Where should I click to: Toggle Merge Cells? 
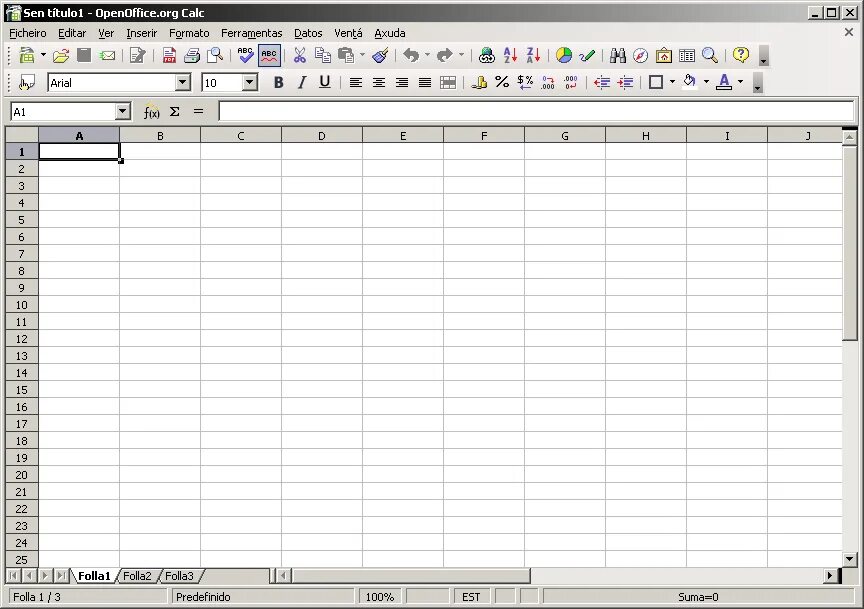click(x=448, y=83)
